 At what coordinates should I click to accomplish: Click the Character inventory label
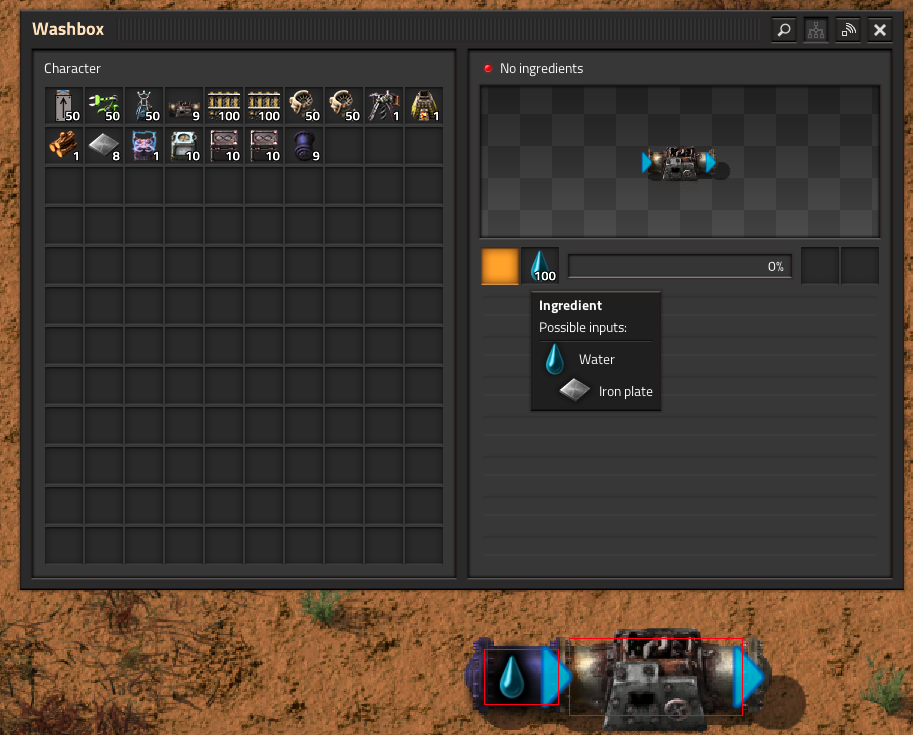point(72,68)
